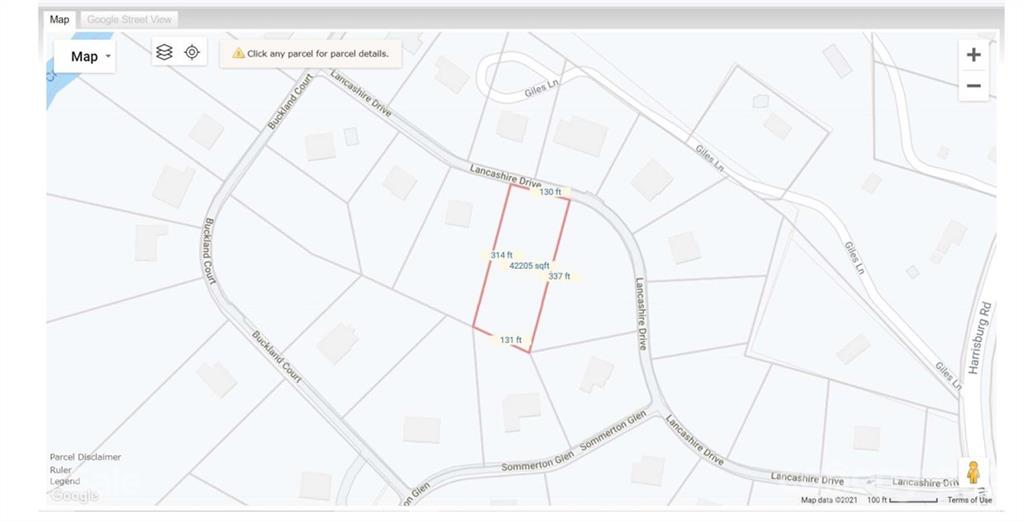Open the Terms of Use link
The image size is (1024, 521).
[x=969, y=500]
